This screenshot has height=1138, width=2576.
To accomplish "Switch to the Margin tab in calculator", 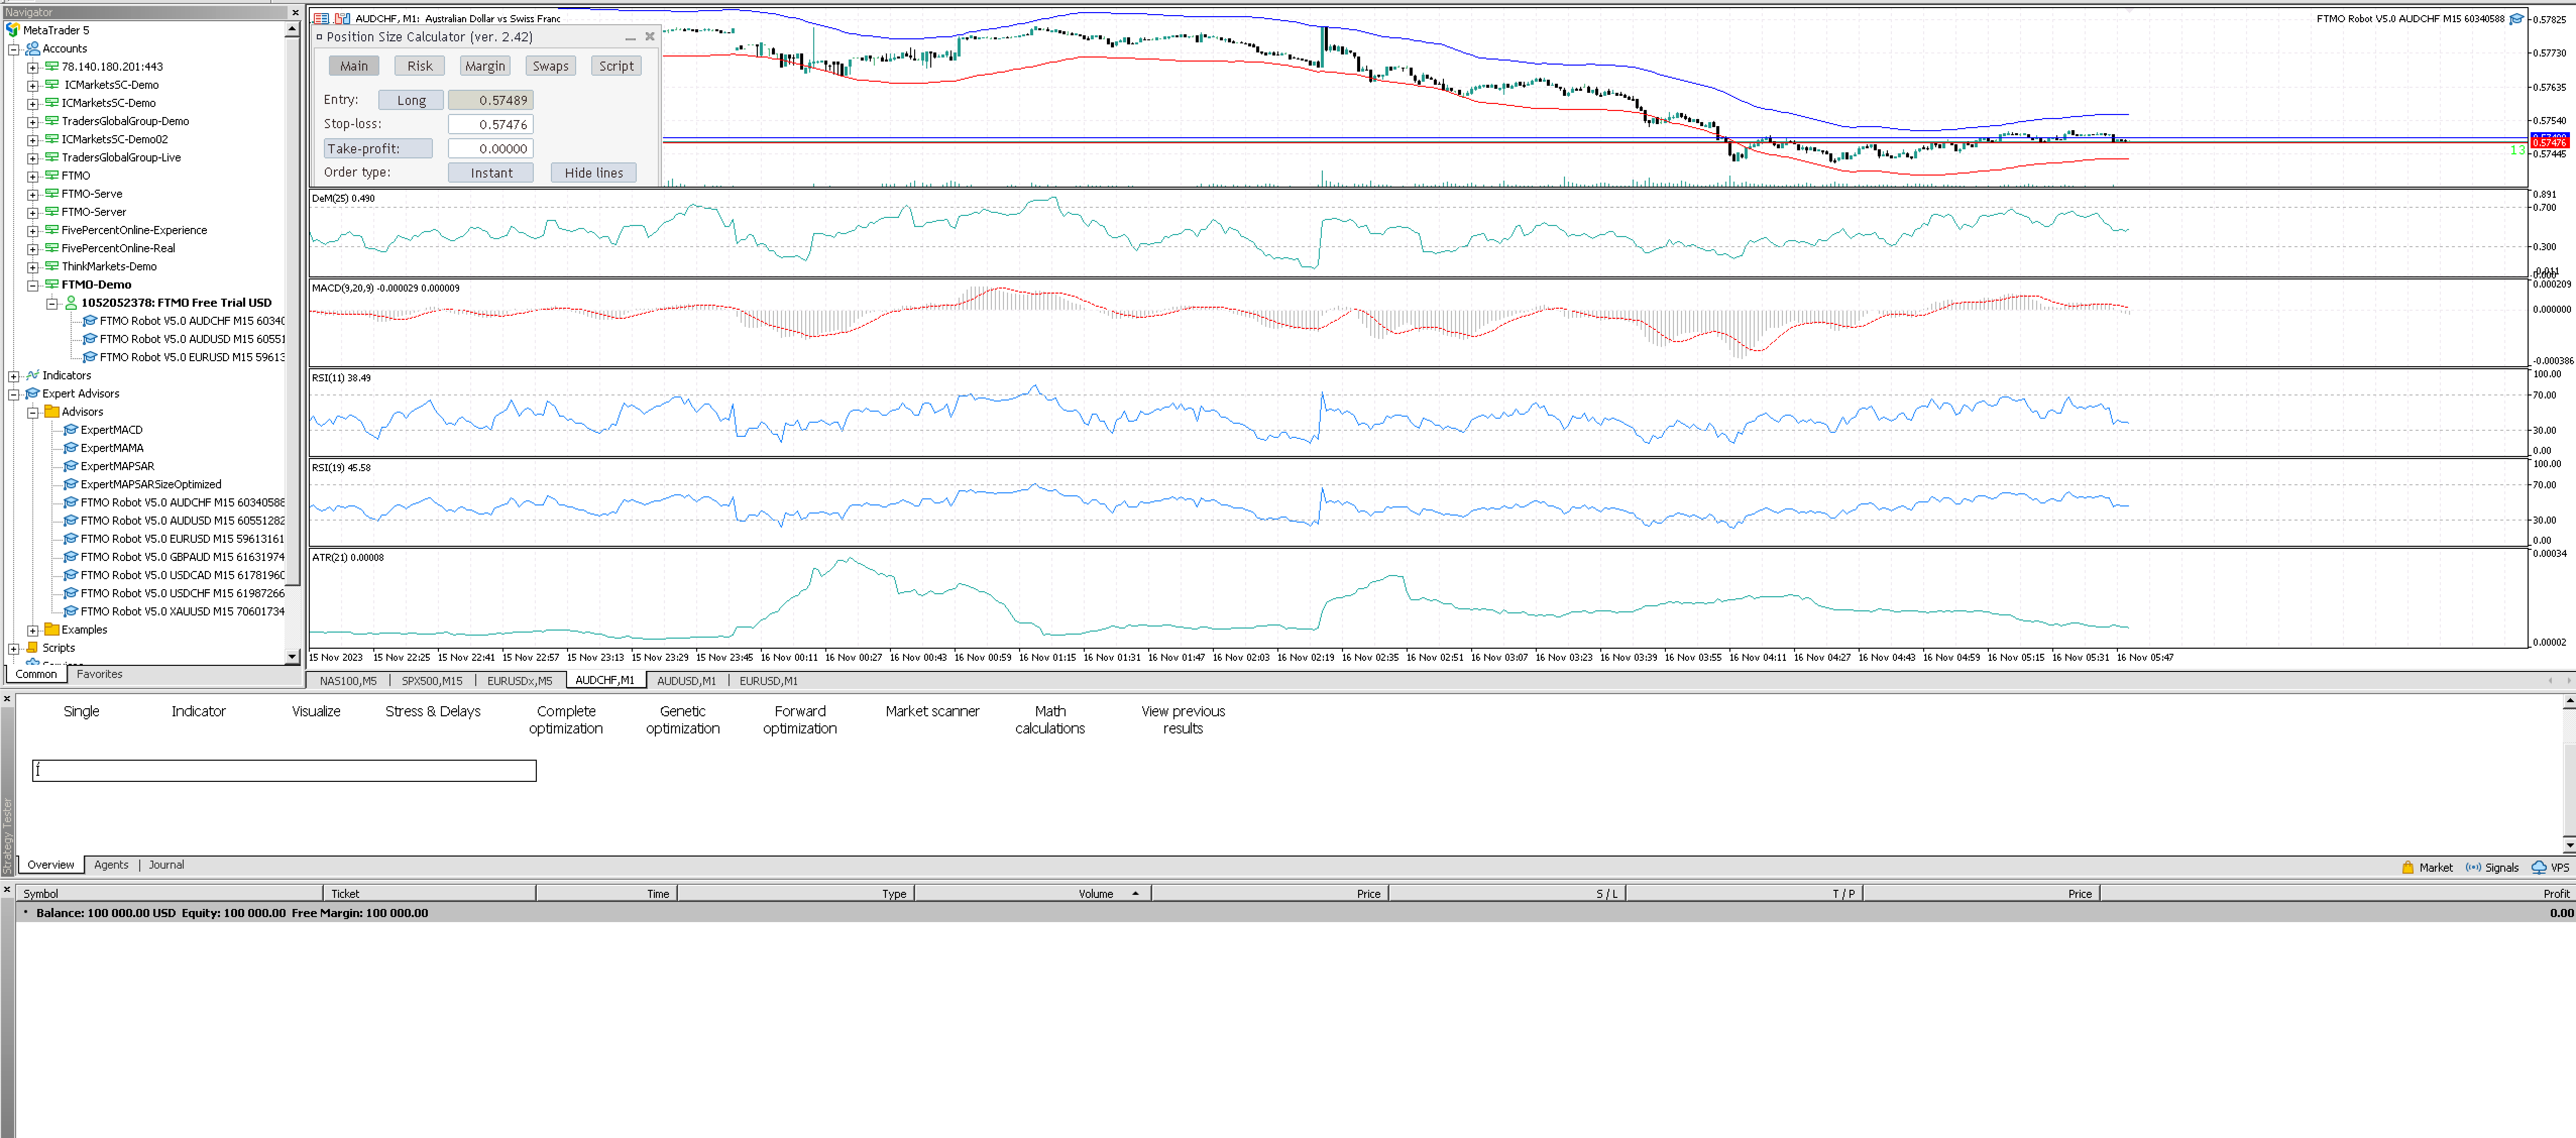I will pyautogui.click(x=485, y=66).
